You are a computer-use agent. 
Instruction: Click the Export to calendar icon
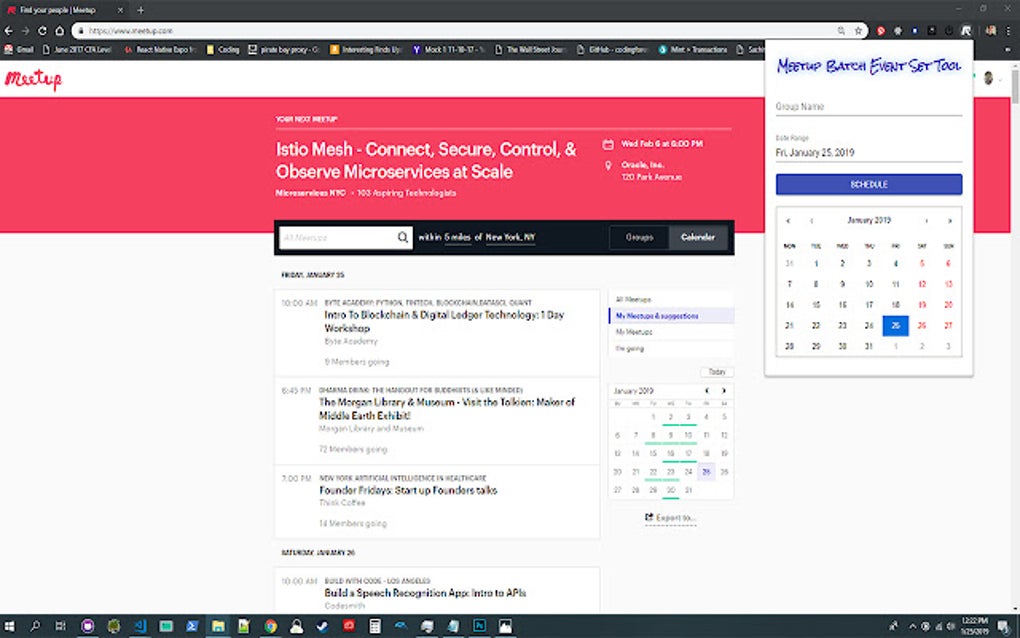click(648, 517)
